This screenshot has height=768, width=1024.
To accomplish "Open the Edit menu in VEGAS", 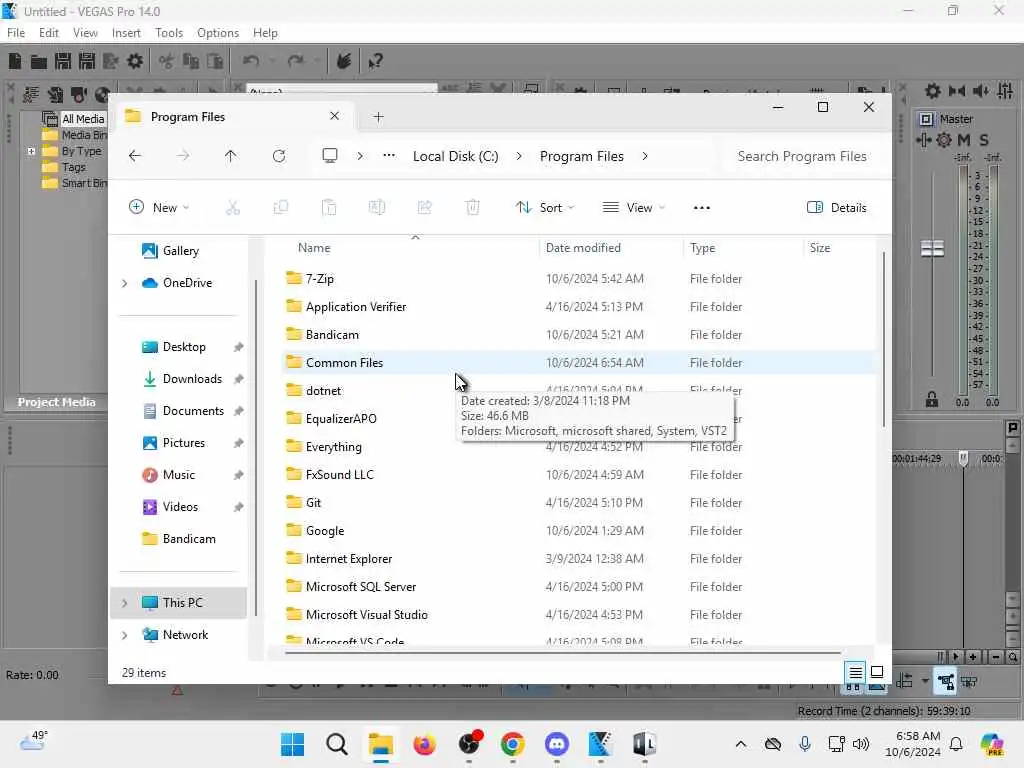I will [x=48, y=33].
